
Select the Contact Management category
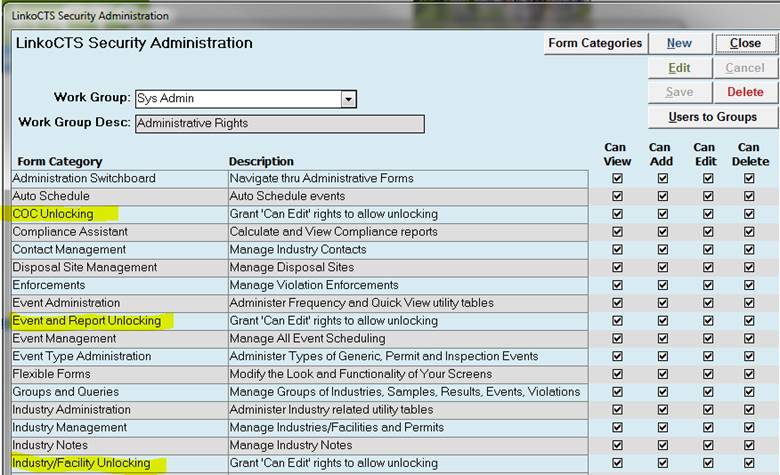pos(119,250)
